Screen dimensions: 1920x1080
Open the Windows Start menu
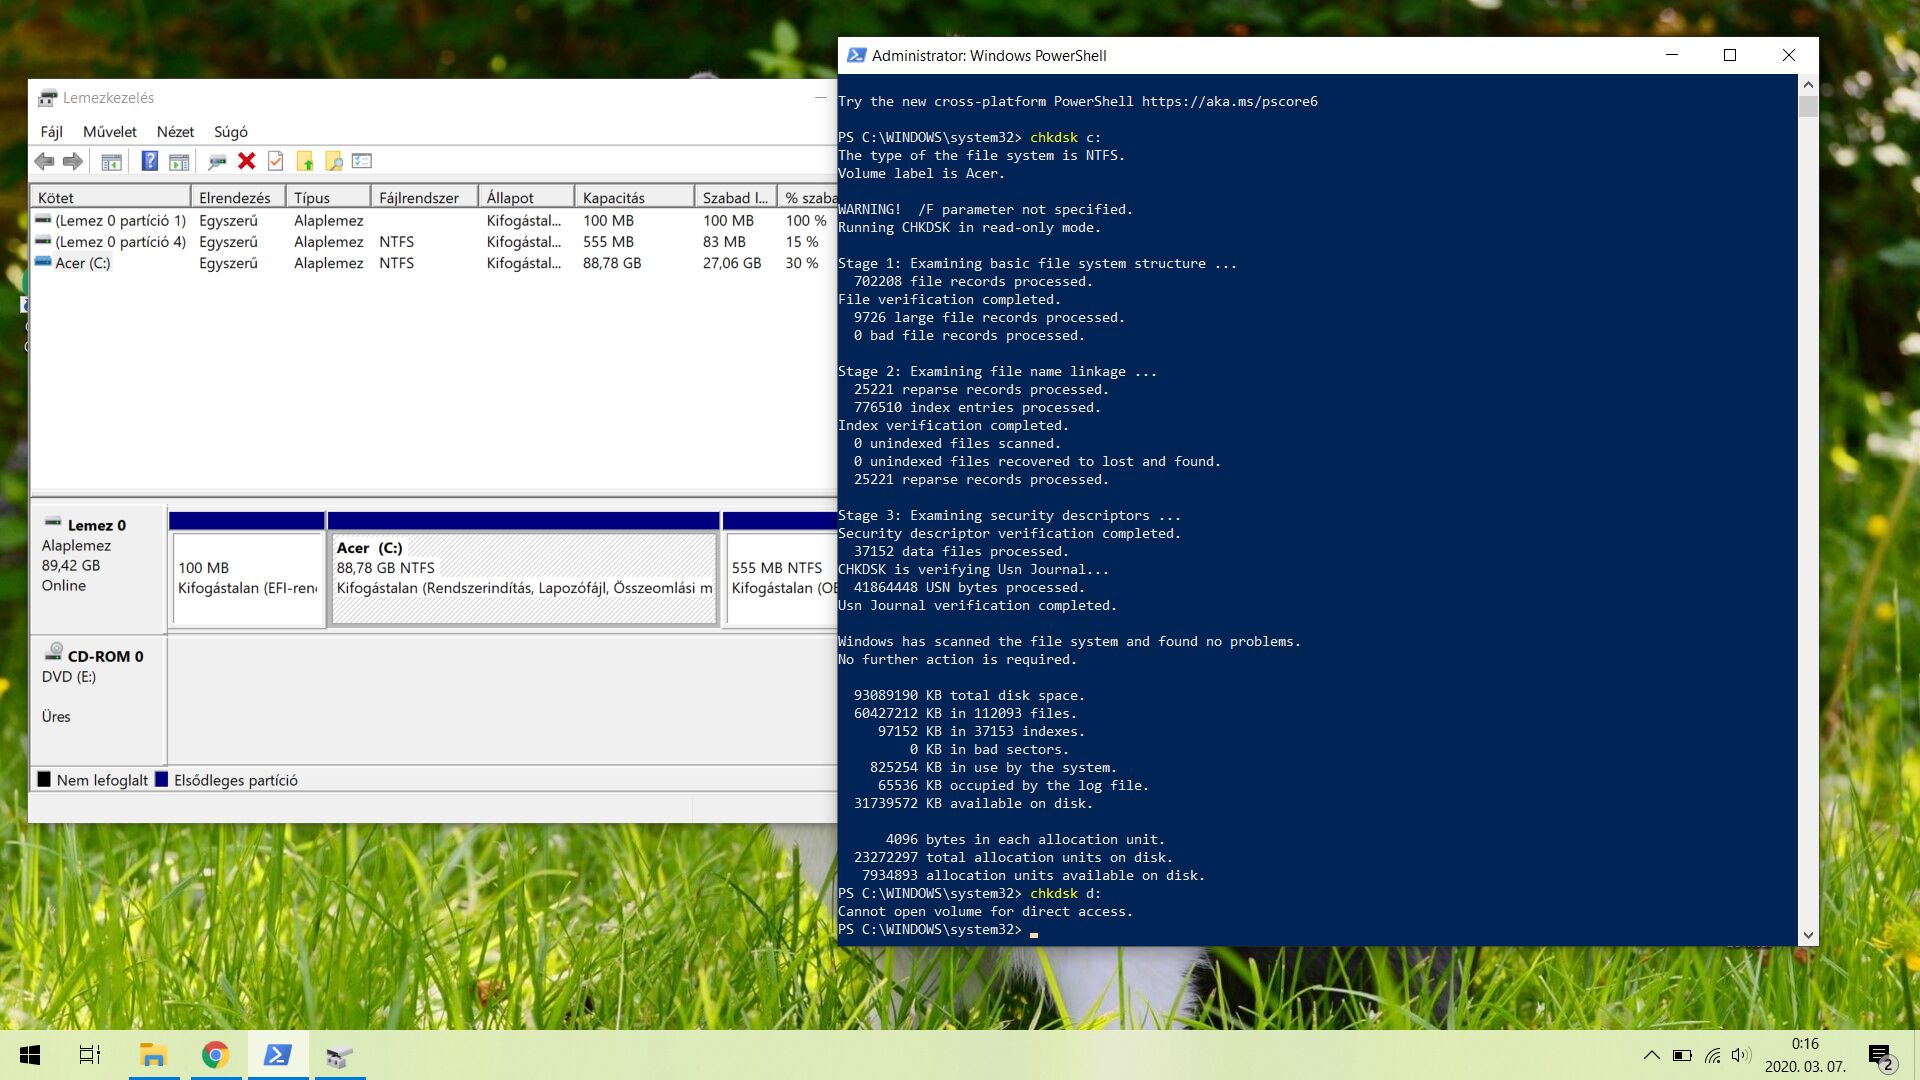(x=30, y=1055)
